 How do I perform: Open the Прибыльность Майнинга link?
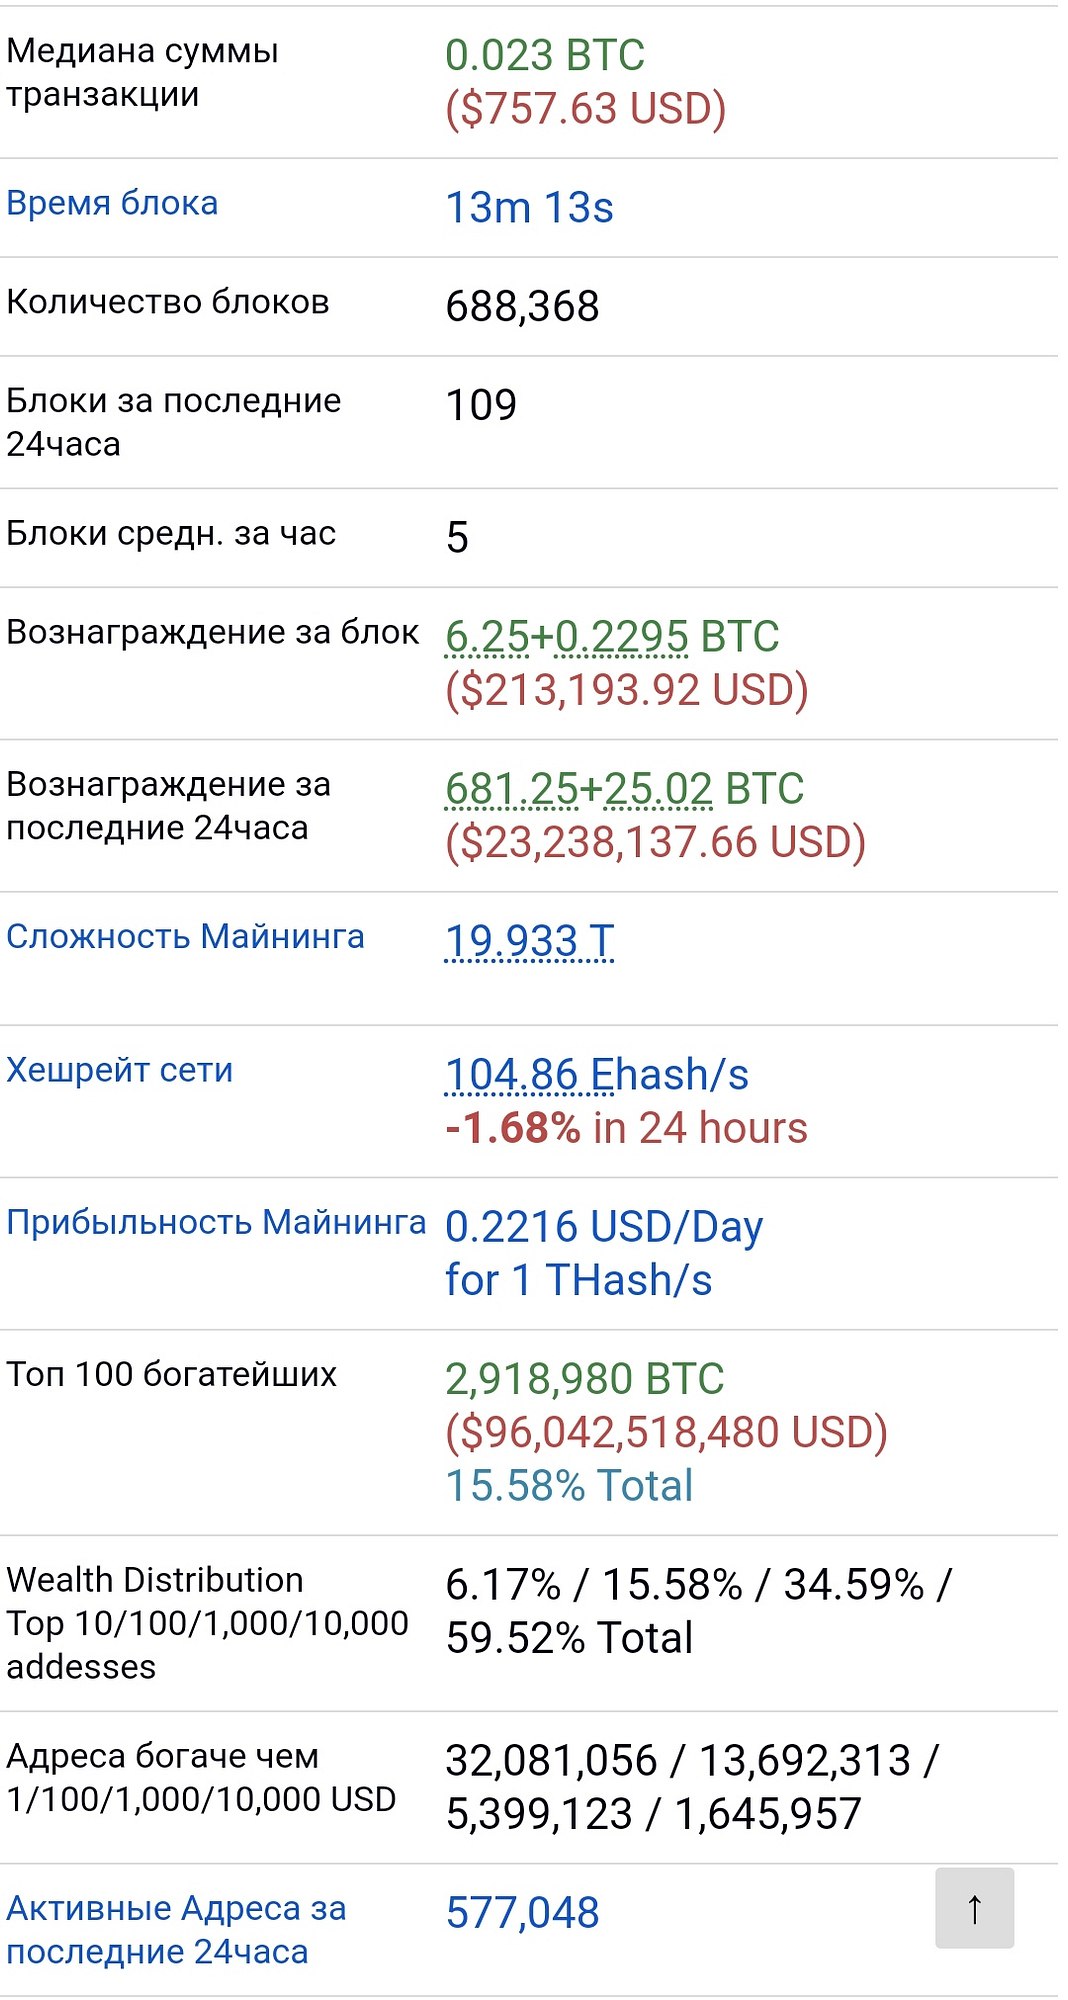point(216,1222)
